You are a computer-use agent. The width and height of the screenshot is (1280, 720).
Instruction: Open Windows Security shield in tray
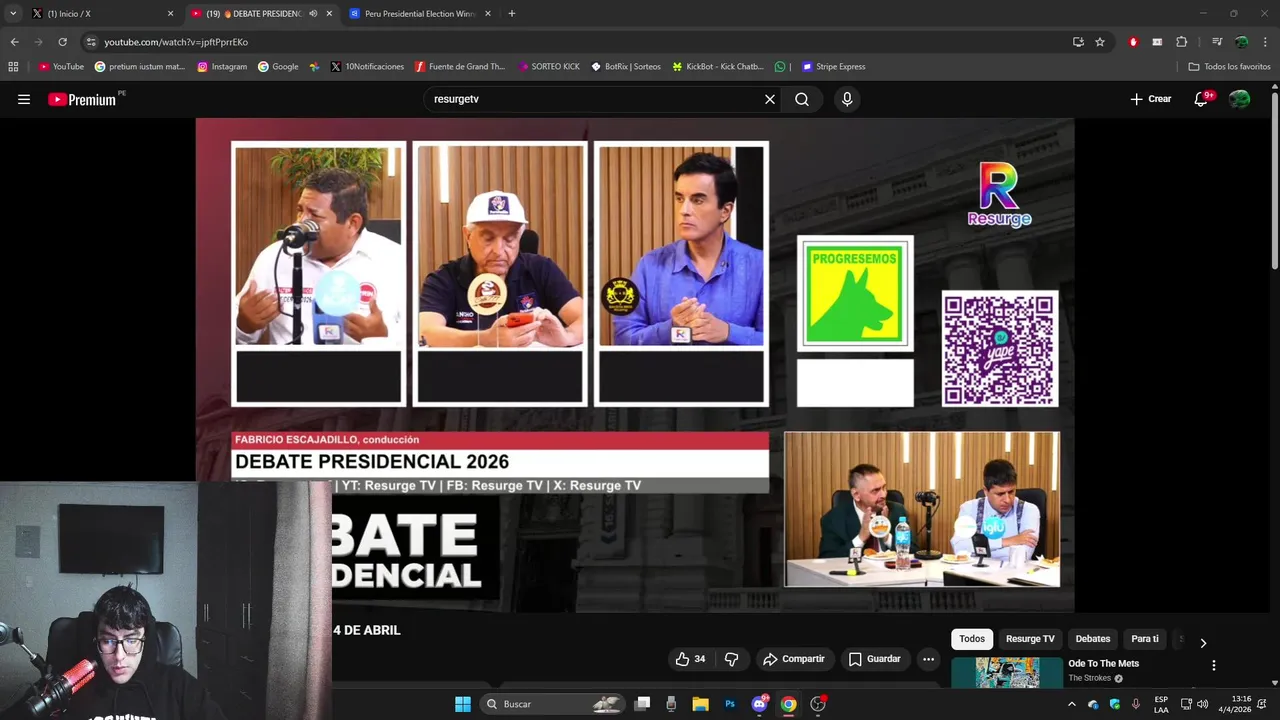(x=1115, y=704)
